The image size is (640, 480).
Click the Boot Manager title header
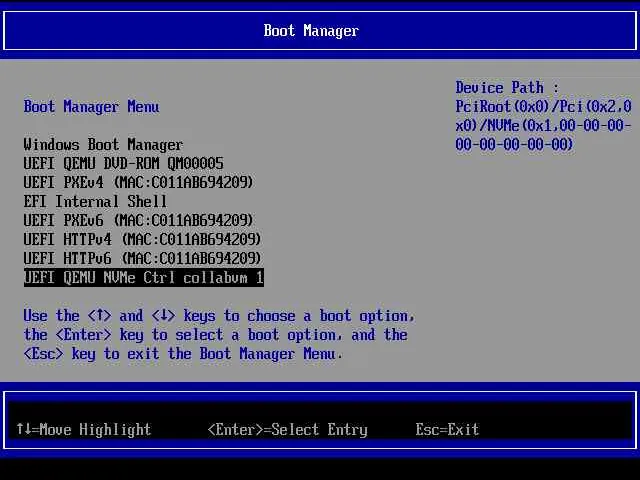coord(311,31)
